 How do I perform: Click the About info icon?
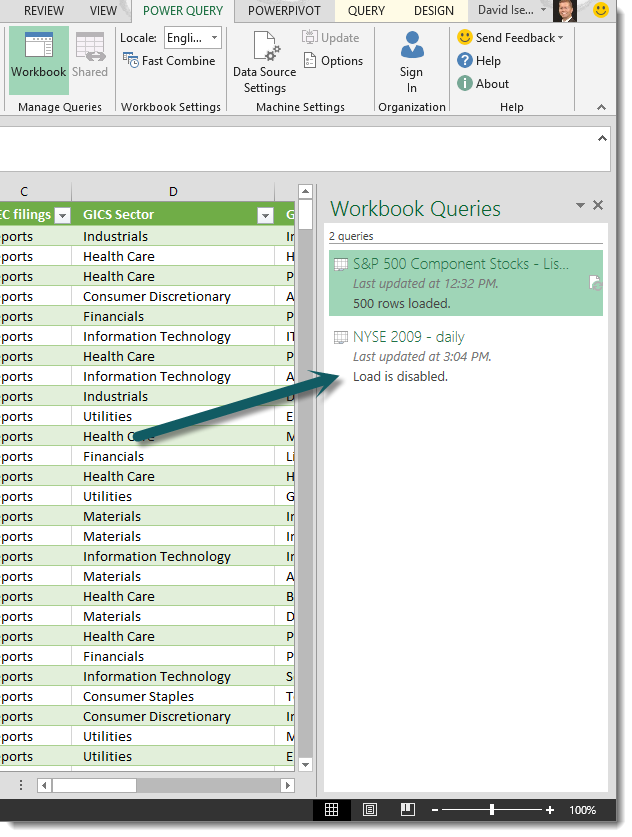[x=465, y=84]
